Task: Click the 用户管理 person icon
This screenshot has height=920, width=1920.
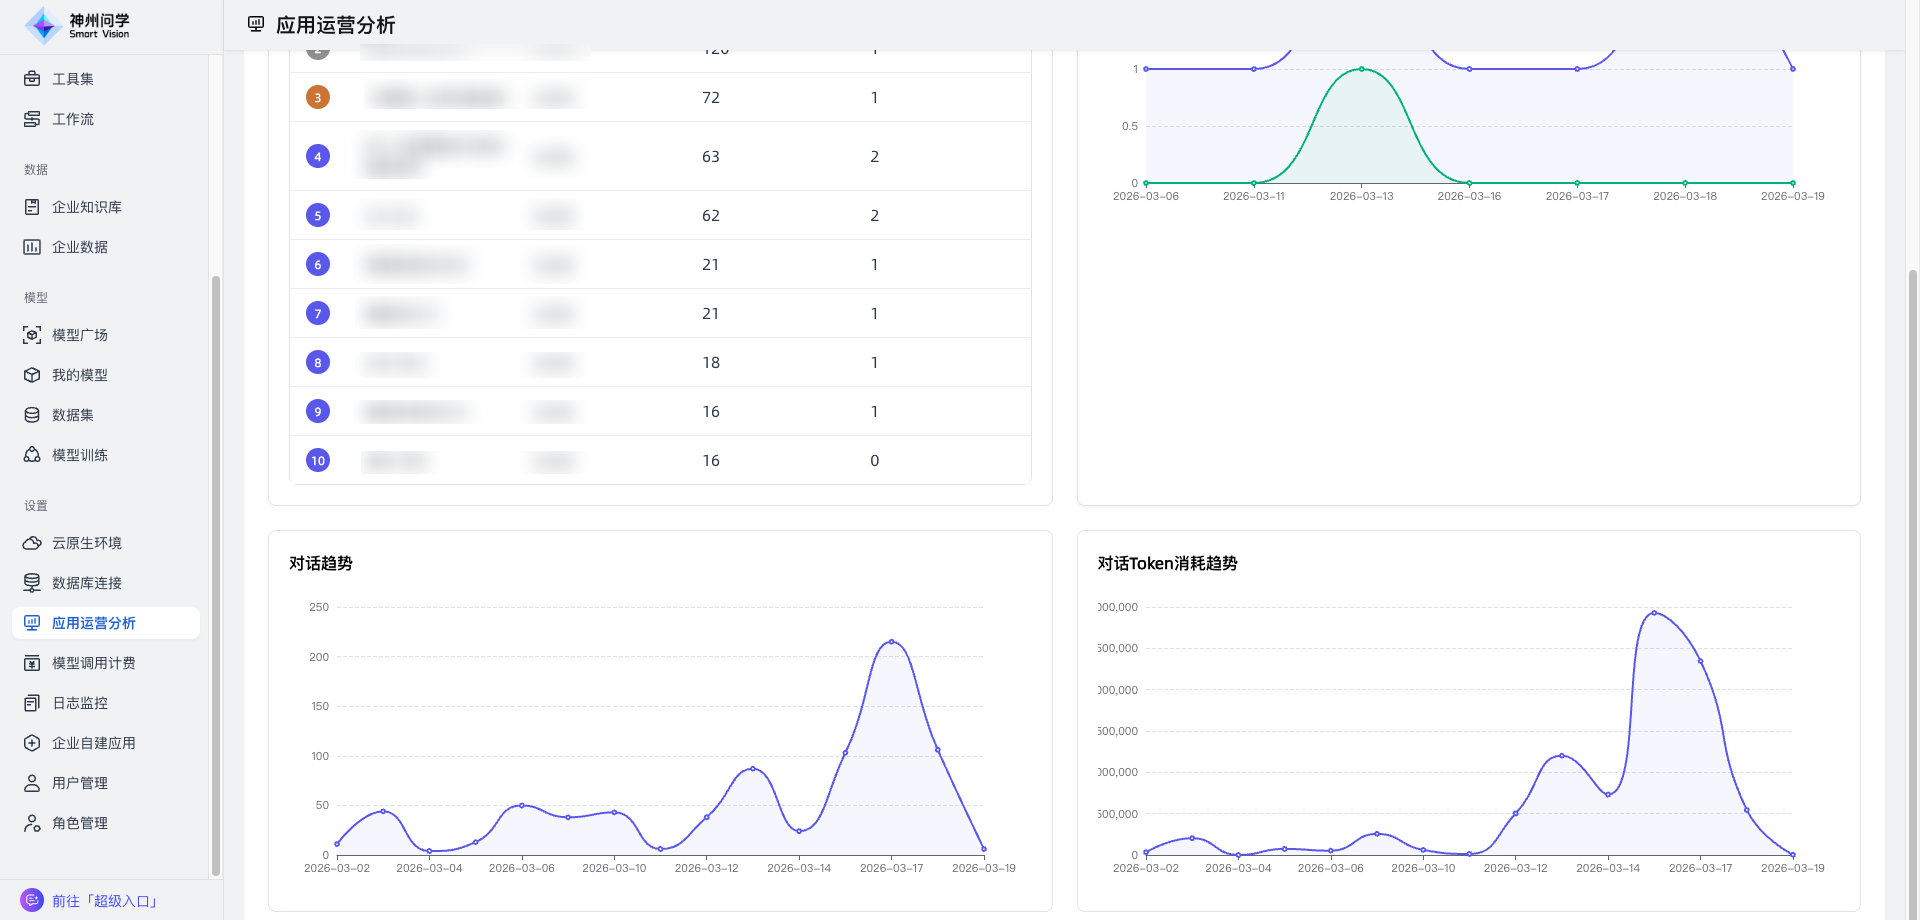Action: click(x=32, y=783)
